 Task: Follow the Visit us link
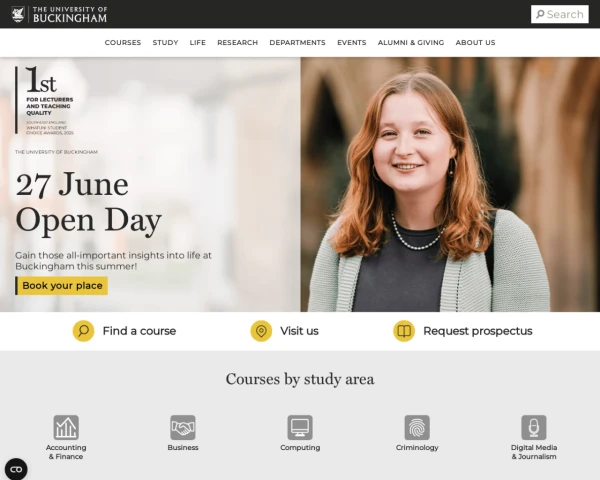[x=299, y=331]
